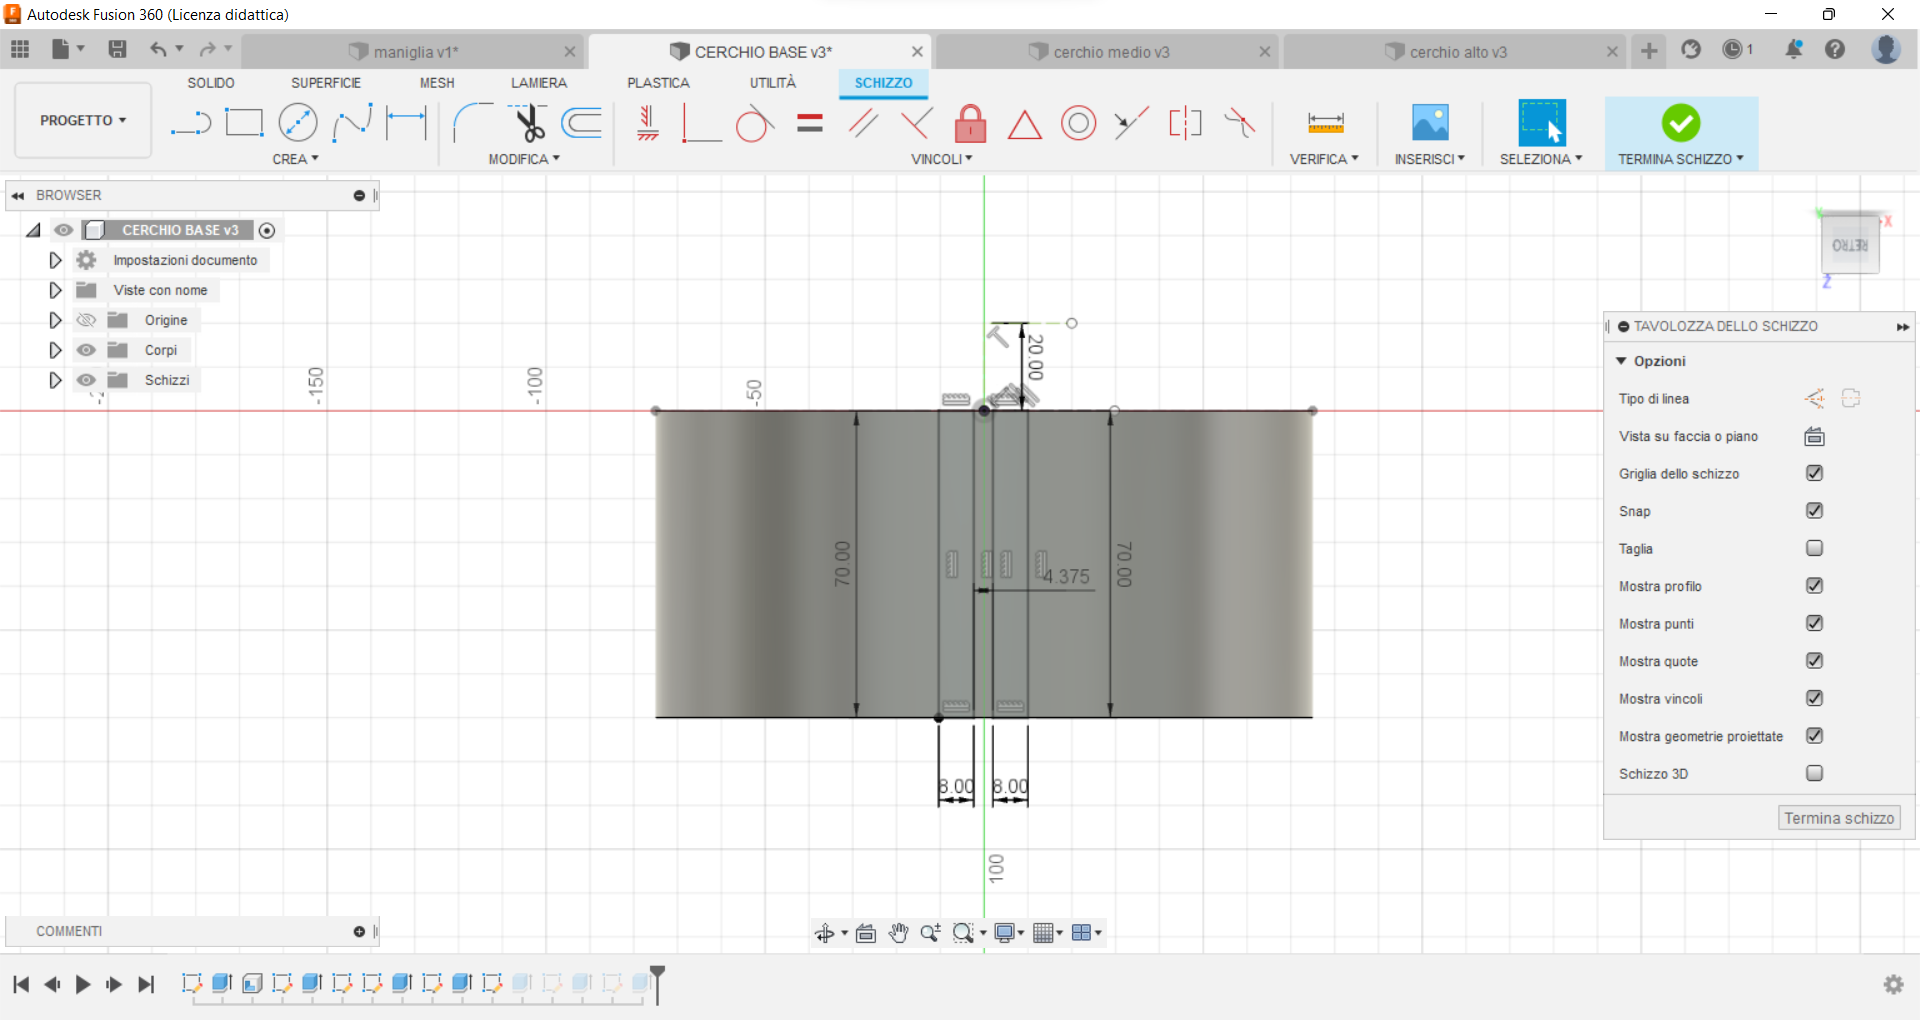1920x1020 pixels.
Task: Toggle visibility of the Origine folder
Action: coord(86,319)
